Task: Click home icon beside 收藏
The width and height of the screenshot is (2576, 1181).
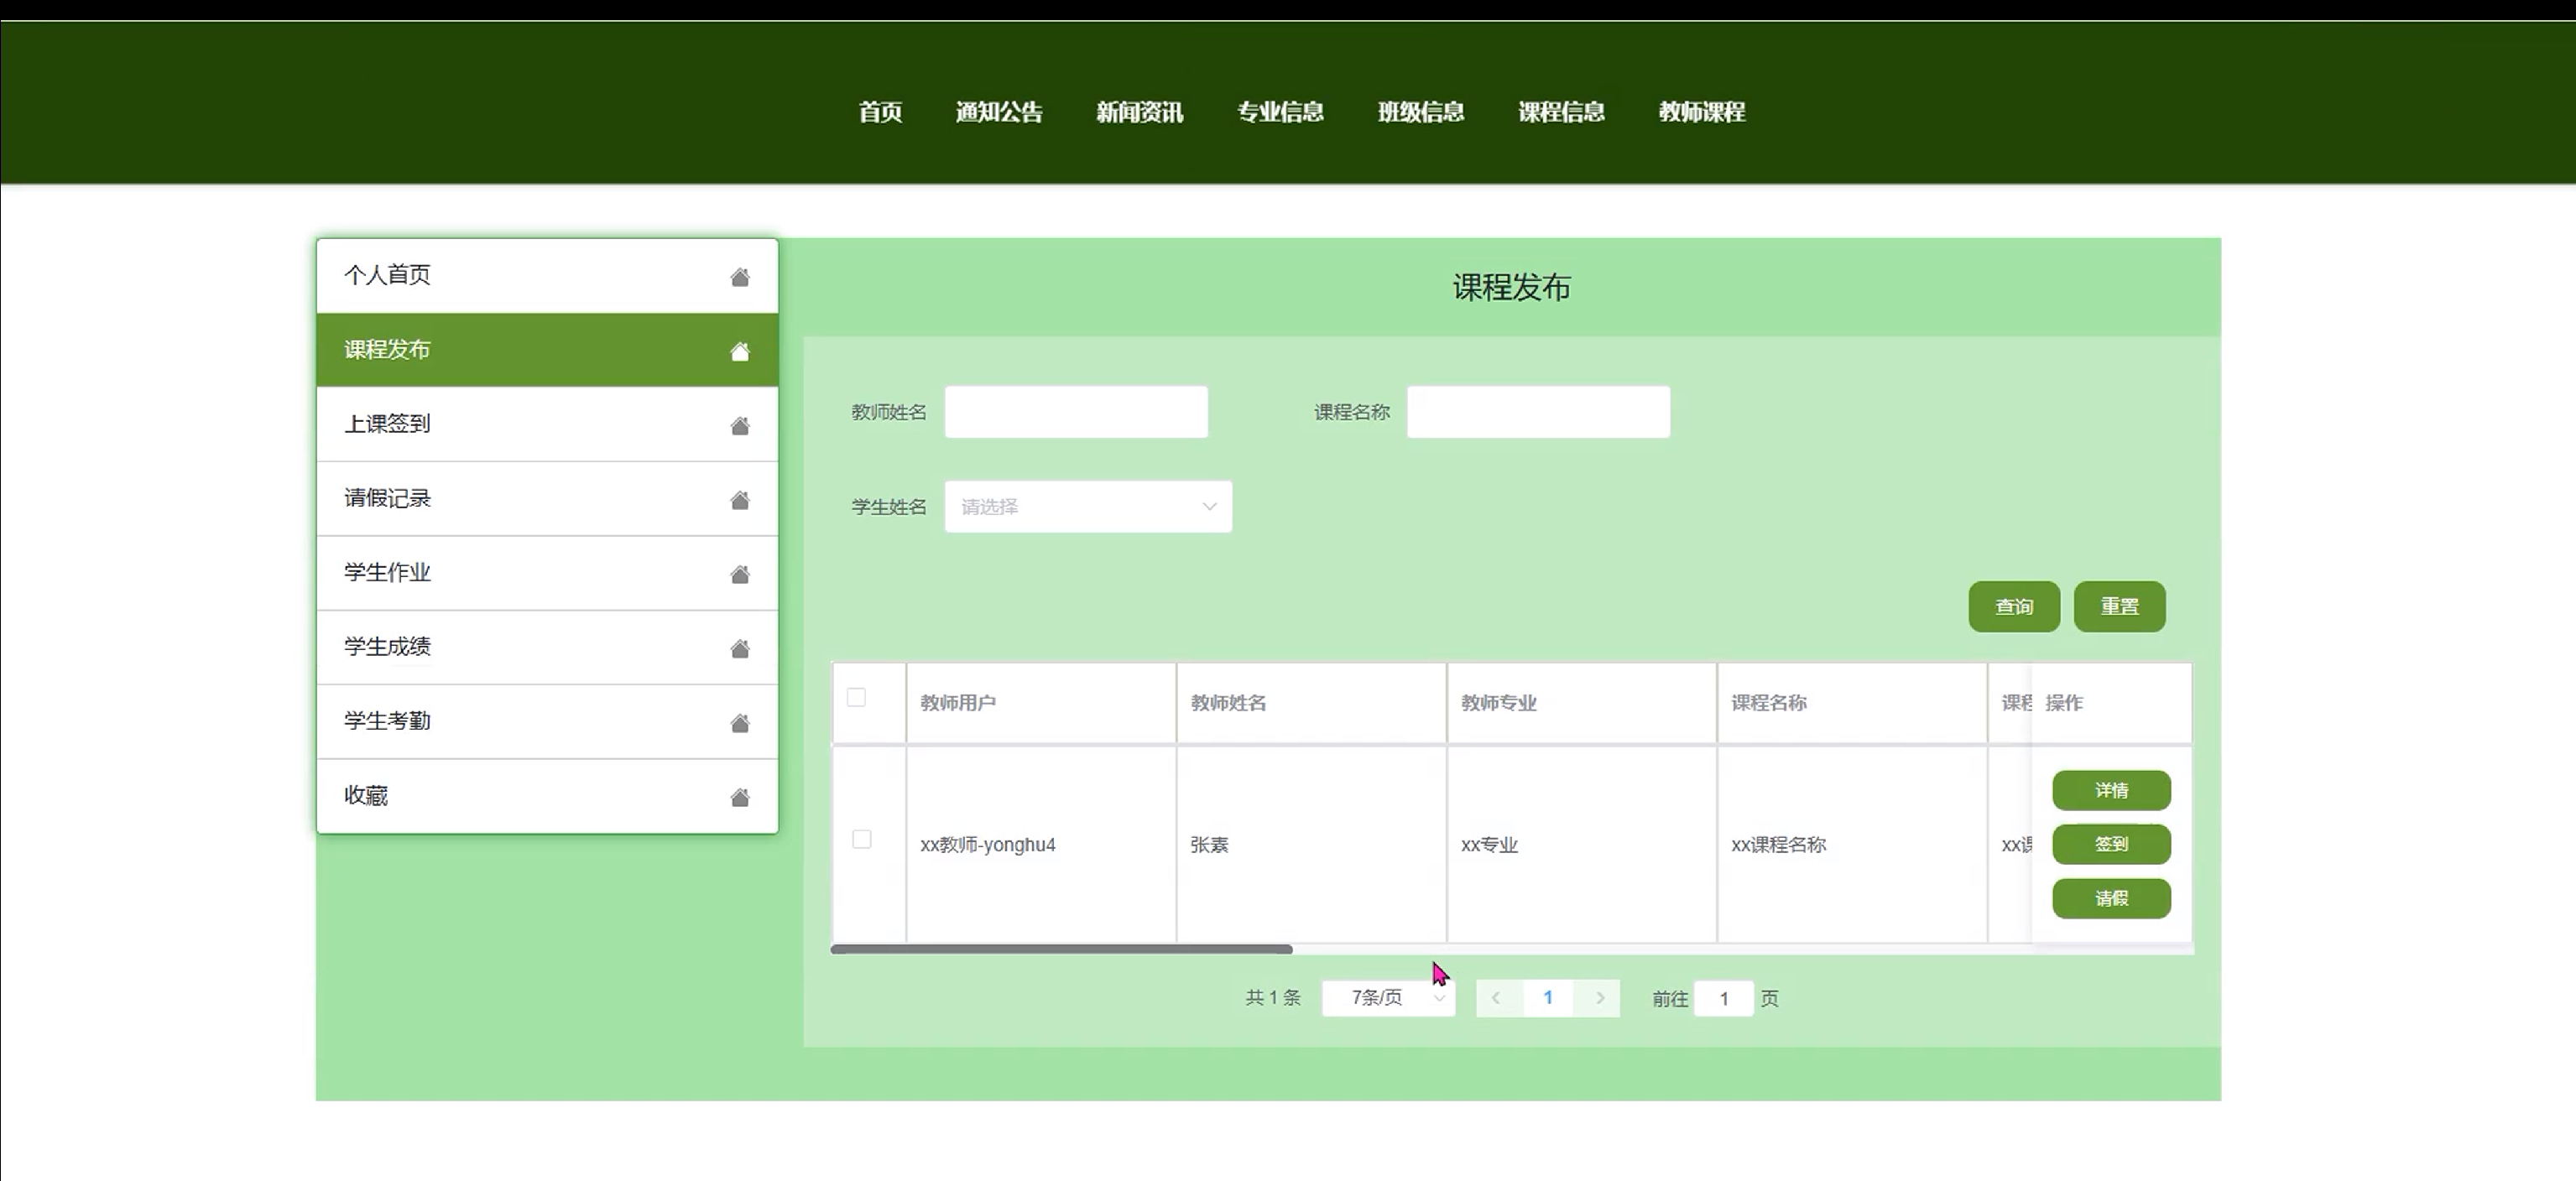Action: [739, 797]
